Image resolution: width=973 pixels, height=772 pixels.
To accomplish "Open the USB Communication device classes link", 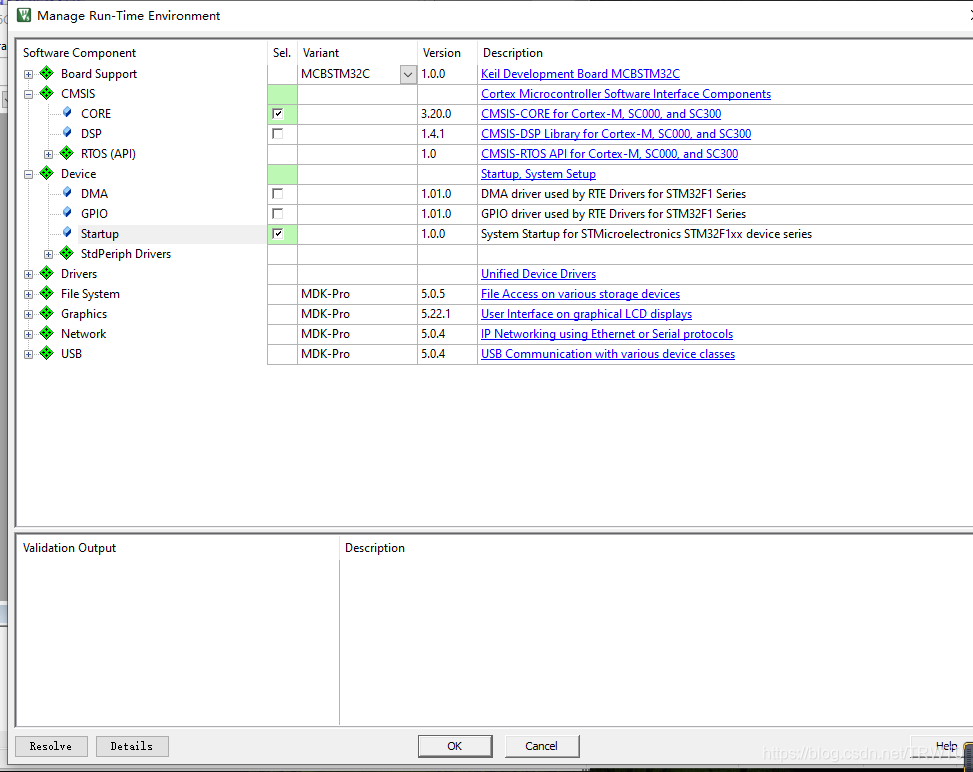I will (608, 354).
